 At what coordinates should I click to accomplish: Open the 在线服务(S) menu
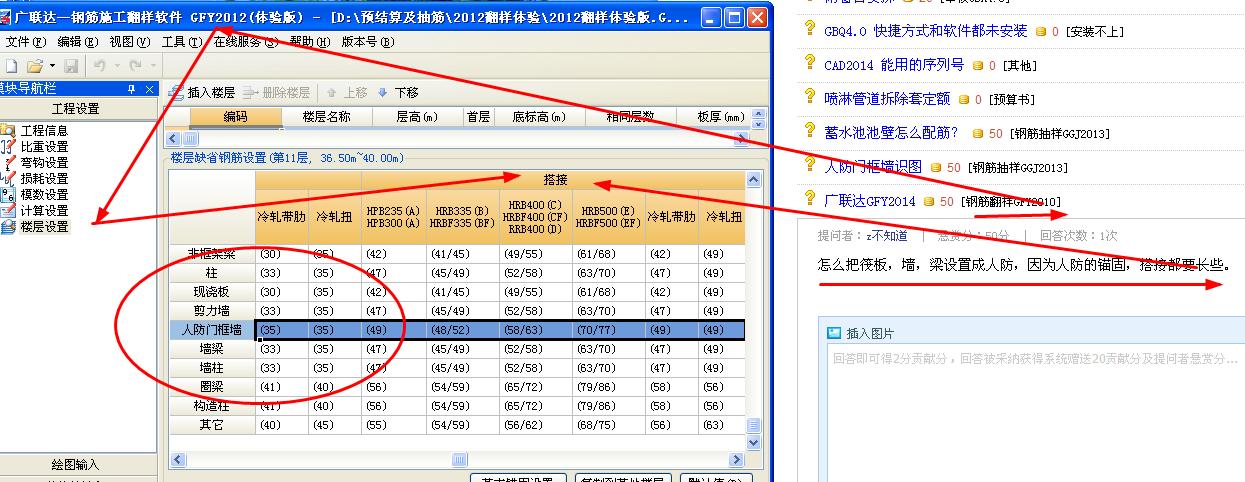point(246,42)
